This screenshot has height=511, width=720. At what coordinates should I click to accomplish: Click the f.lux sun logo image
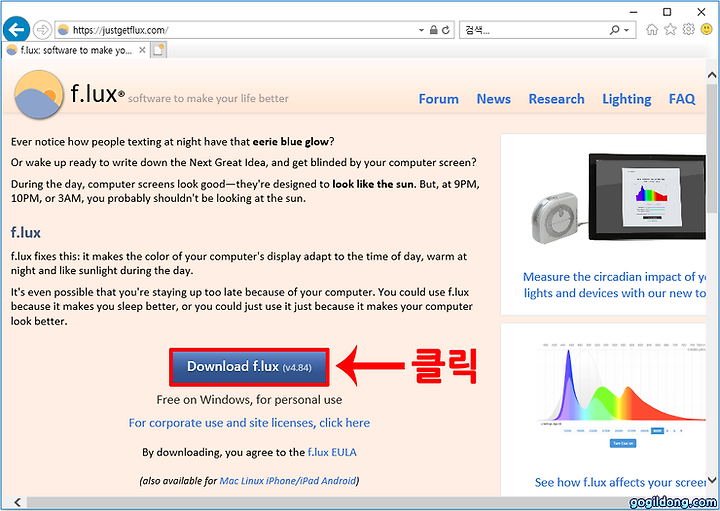tap(39, 94)
